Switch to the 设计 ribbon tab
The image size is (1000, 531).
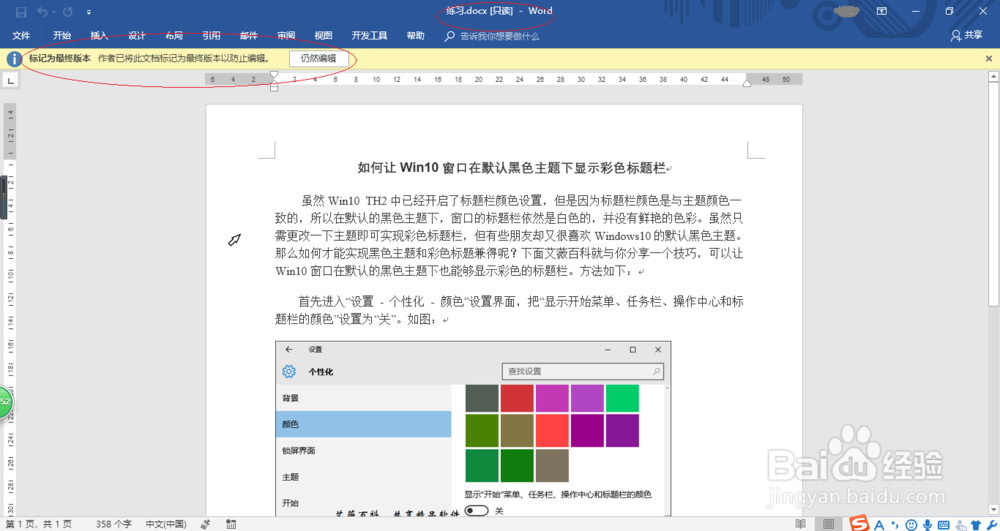(x=136, y=36)
